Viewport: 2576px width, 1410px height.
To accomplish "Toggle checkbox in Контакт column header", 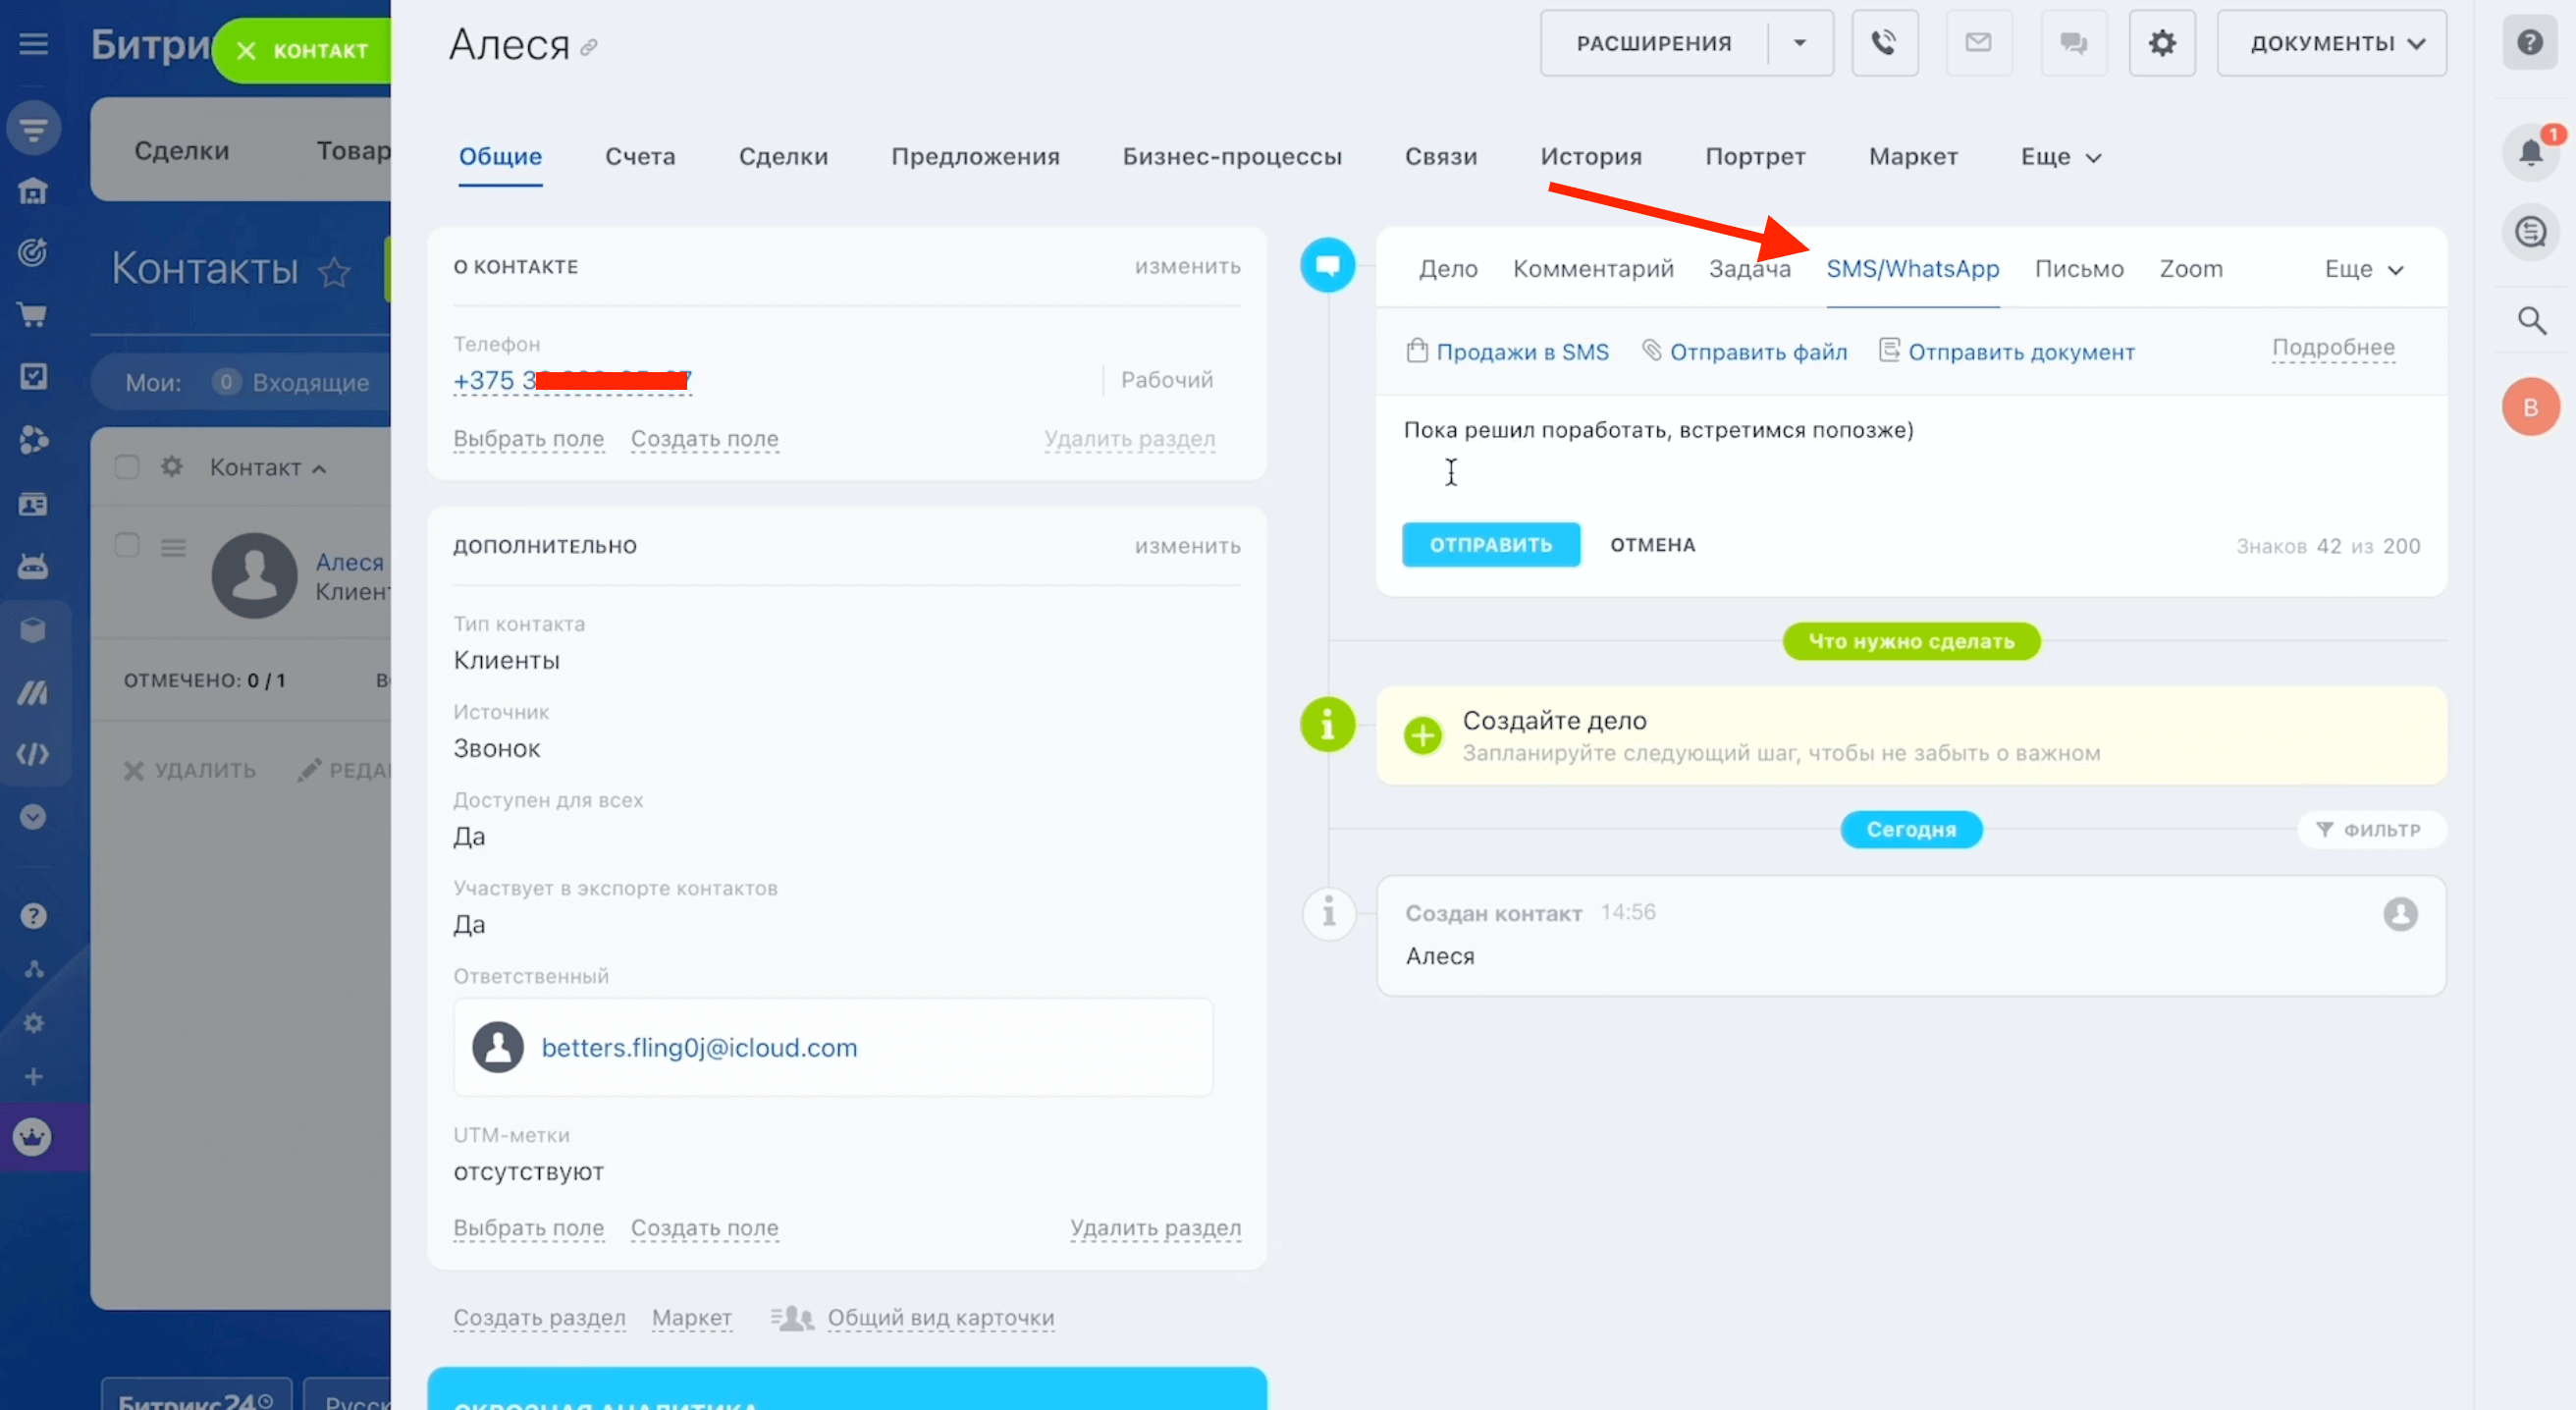I will (x=127, y=467).
